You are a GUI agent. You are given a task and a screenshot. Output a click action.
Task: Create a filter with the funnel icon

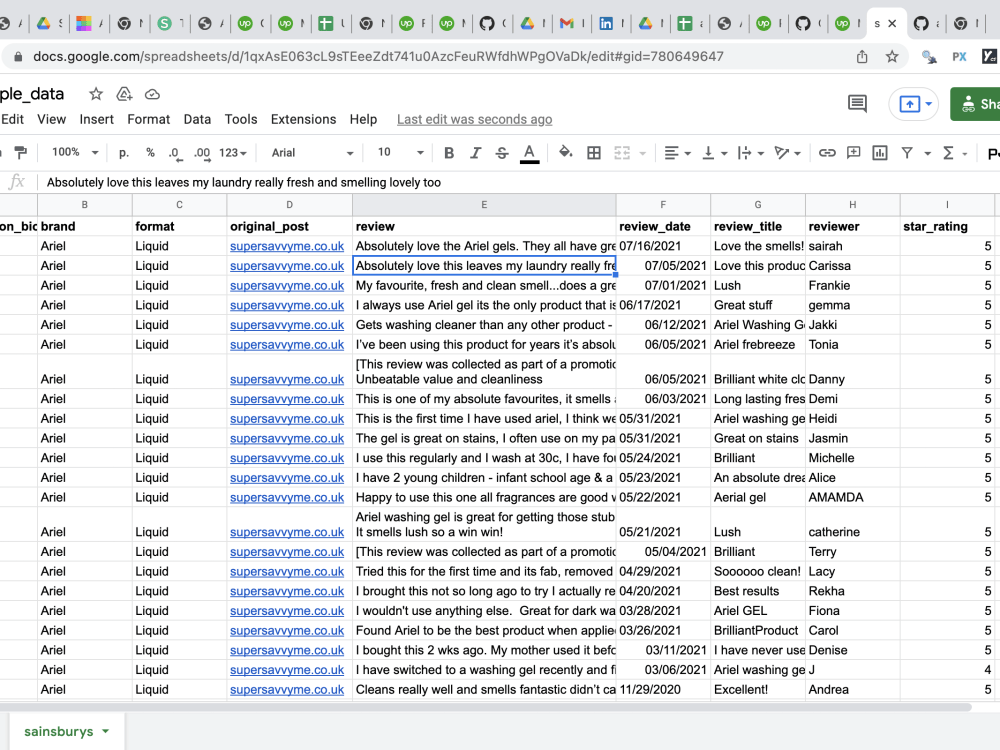(907, 153)
